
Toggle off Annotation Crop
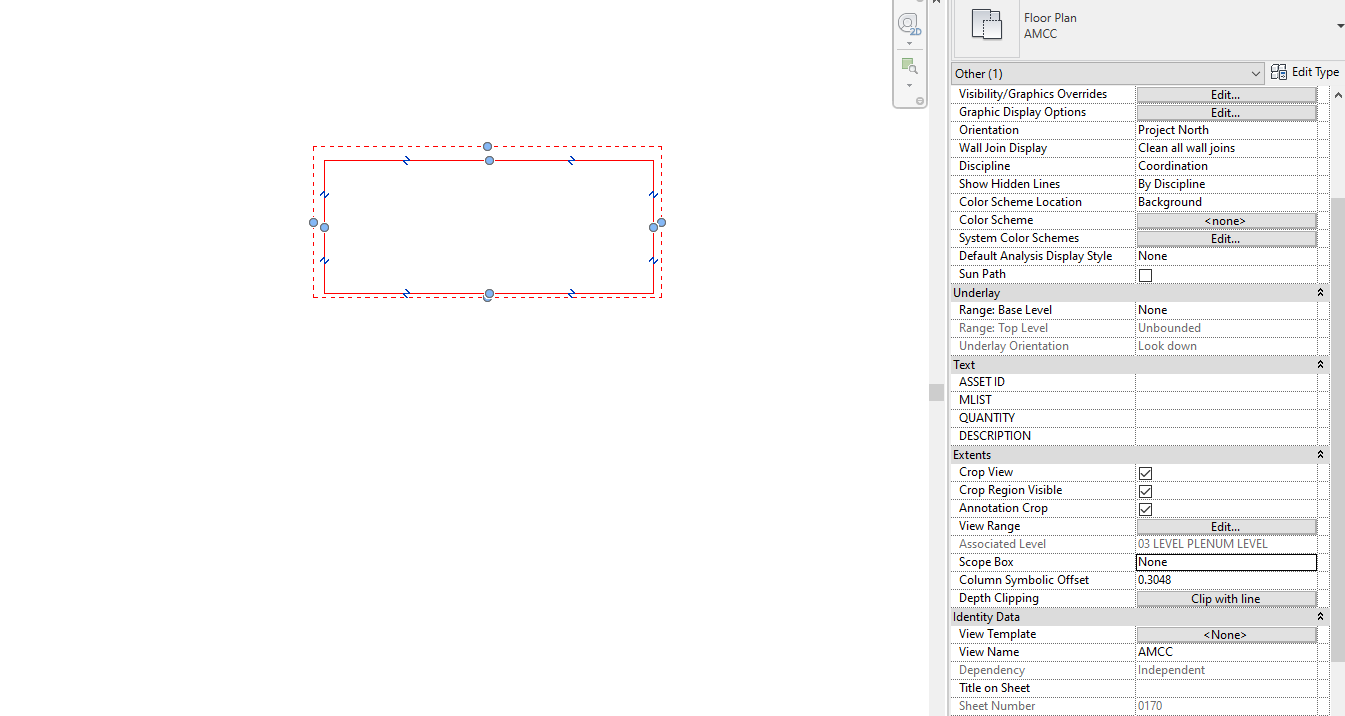1145,508
